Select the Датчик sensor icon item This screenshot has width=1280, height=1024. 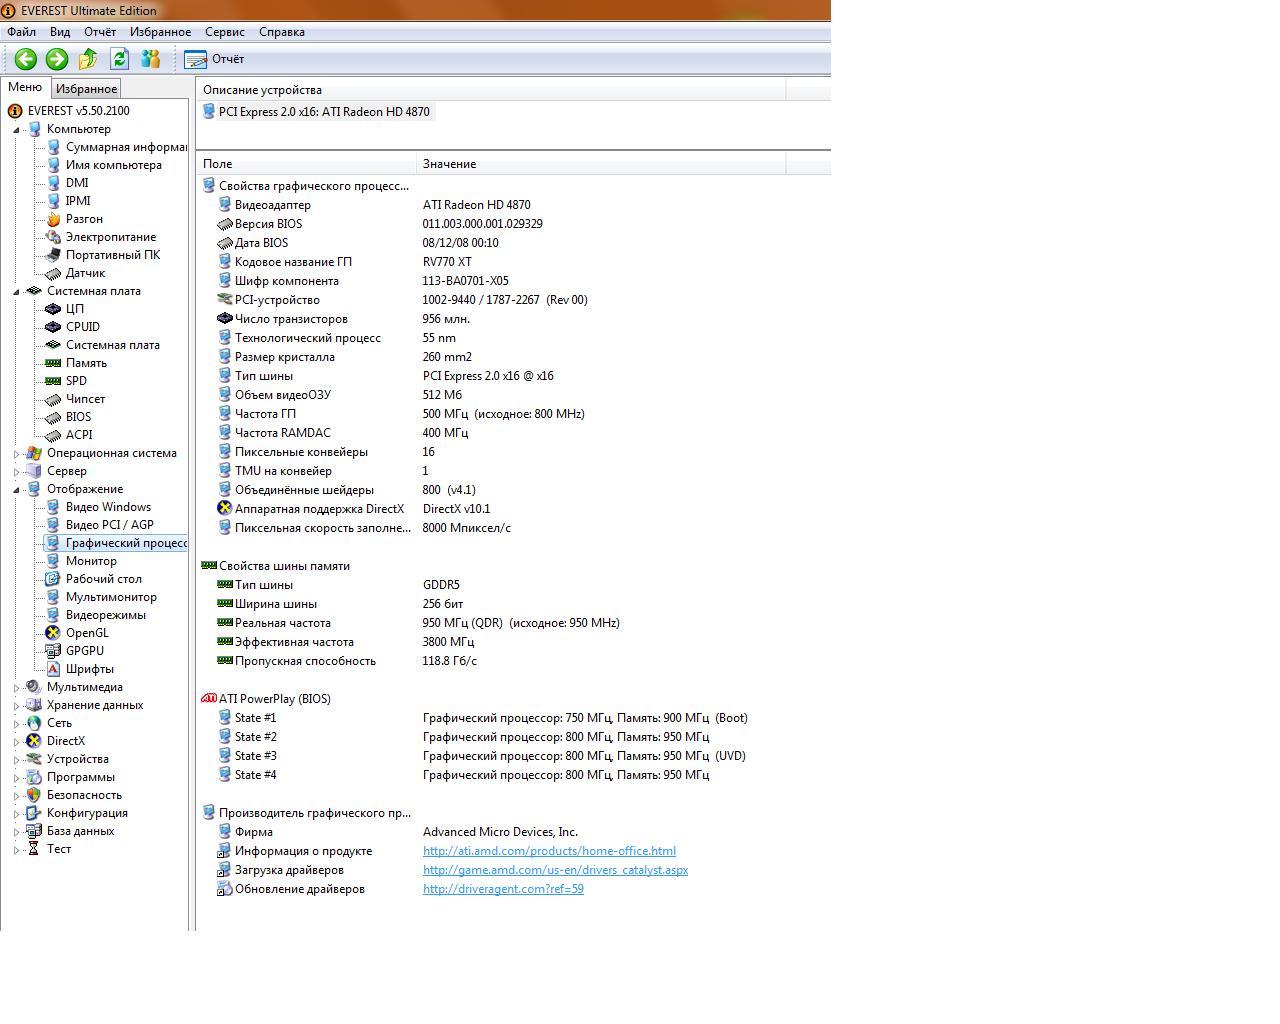point(53,273)
